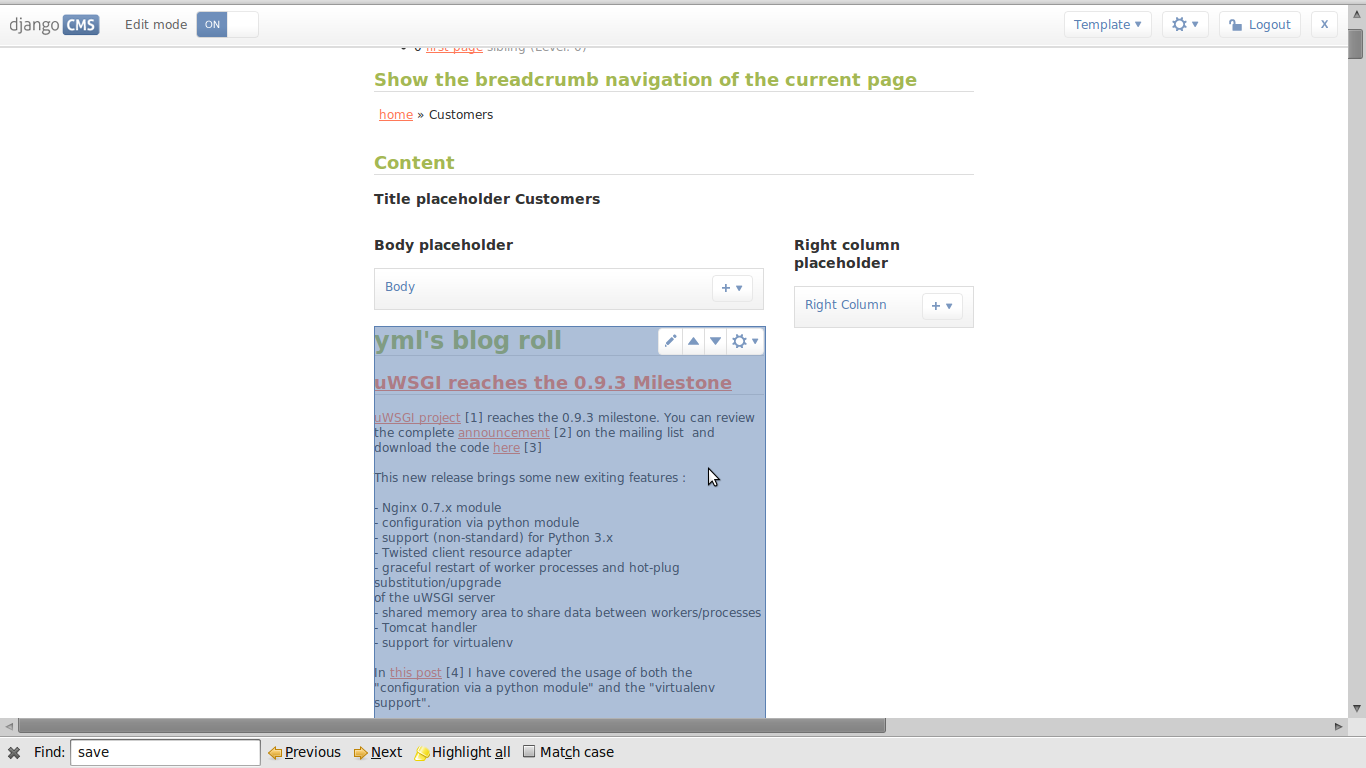Open the home breadcrumb link
Viewport: 1366px width, 768px height.
pos(395,114)
